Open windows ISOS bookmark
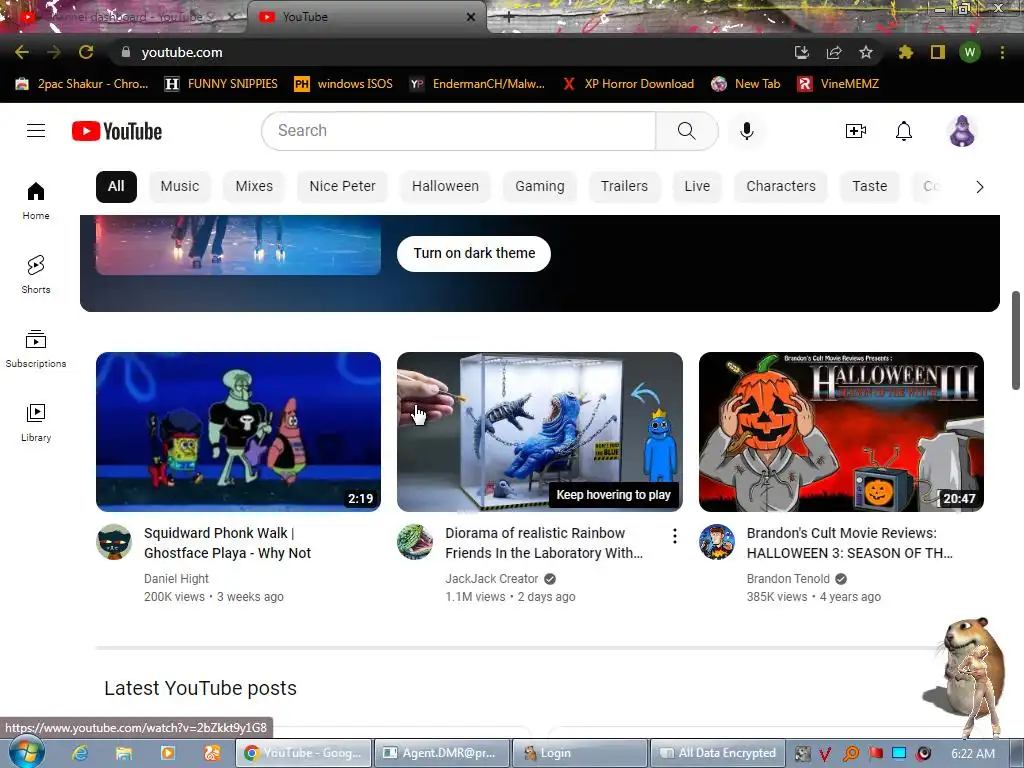 coord(344,84)
